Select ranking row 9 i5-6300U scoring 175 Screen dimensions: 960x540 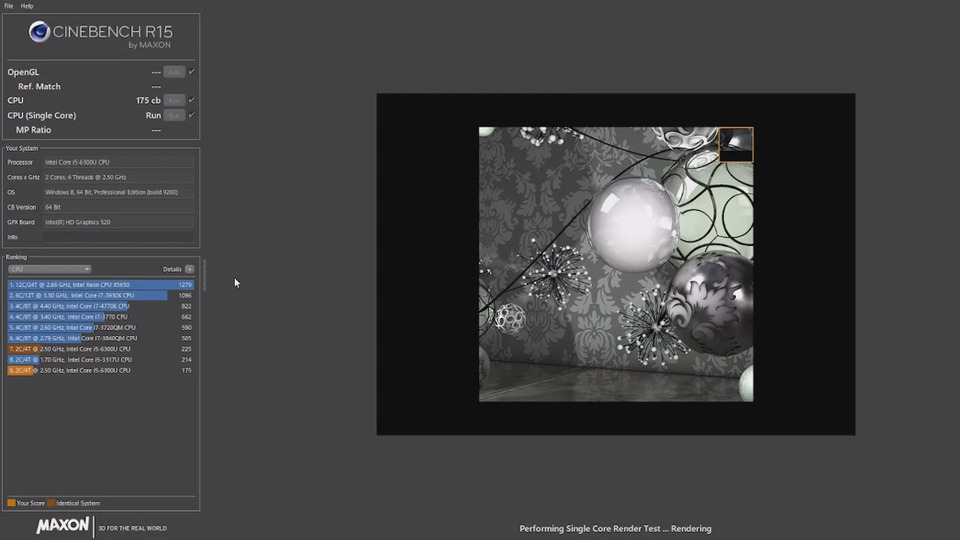pyautogui.click(x=101, y=370)
